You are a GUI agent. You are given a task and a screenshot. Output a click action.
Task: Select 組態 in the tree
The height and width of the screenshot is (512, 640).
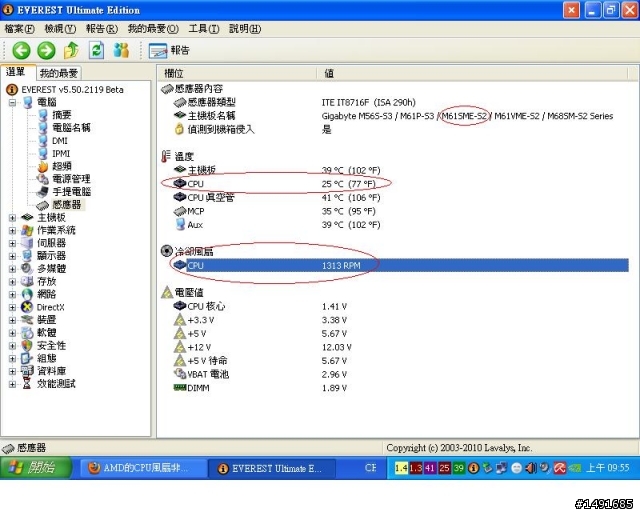point(47,358)
